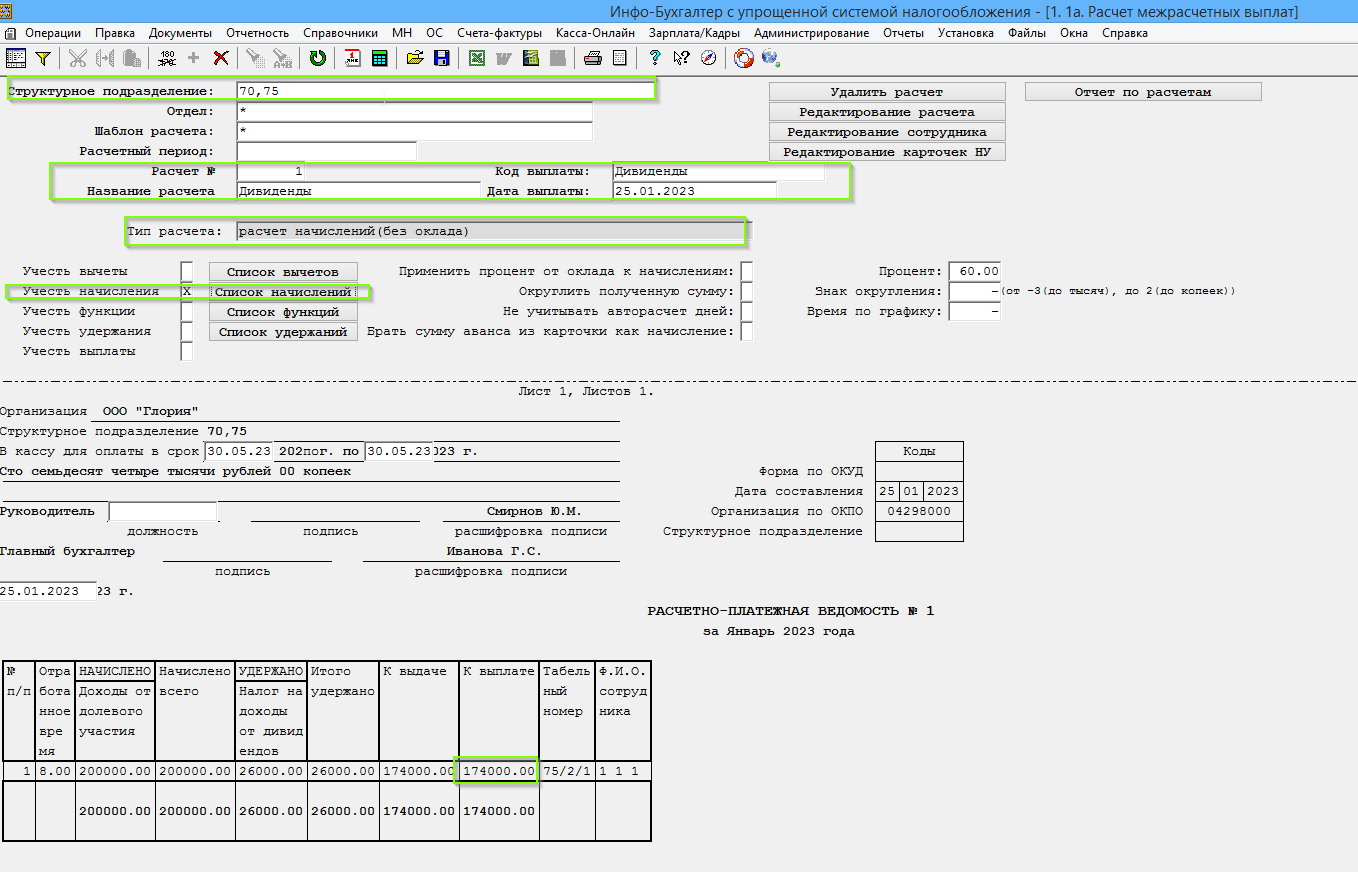Image resolution: width=1358 pixels, height=872 pixels.
Task: Click the Редактирование расчета button
Action: click(x=887, y=112)
